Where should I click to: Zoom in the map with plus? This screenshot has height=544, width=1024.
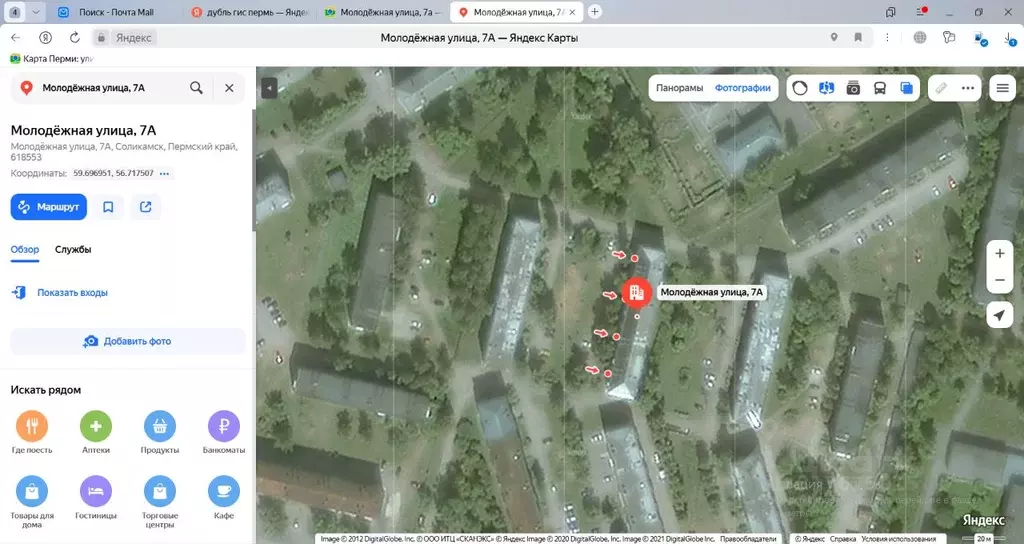pos(999,253)
